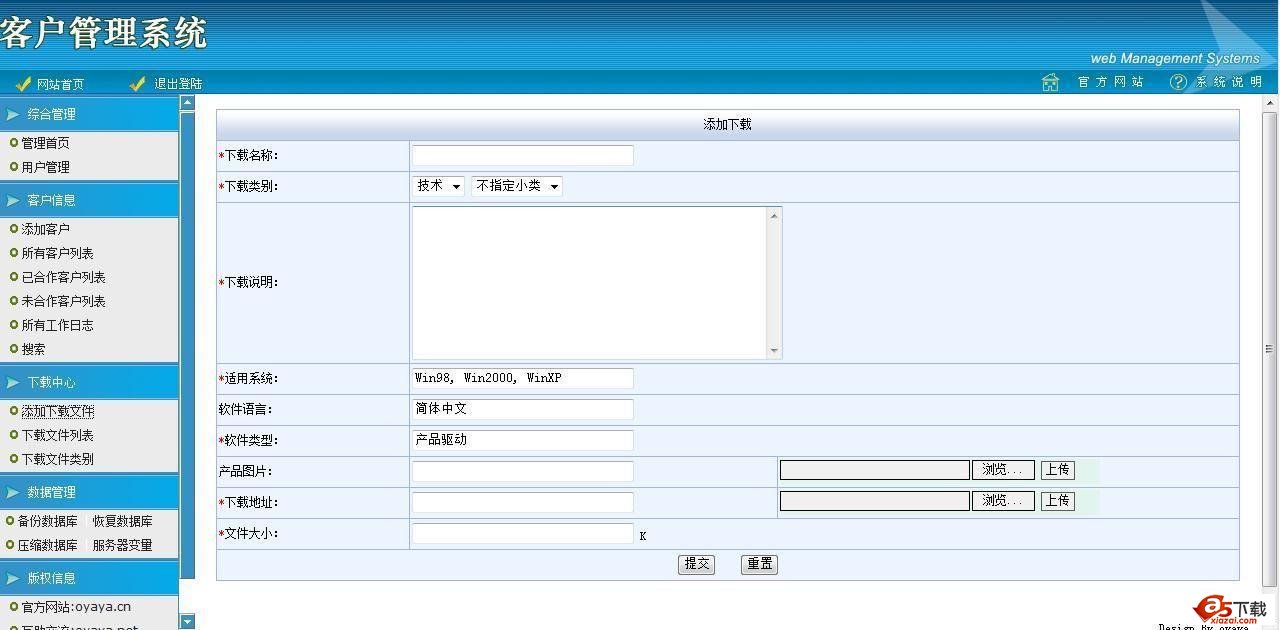Click the 下载说明 textarea scroll-up arrow

pos(774,215)
